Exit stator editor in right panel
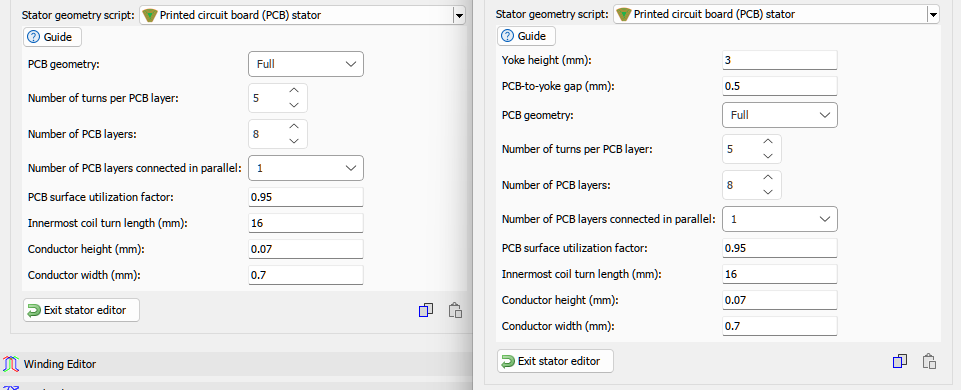The image size is (961, 390). [555, 361]
